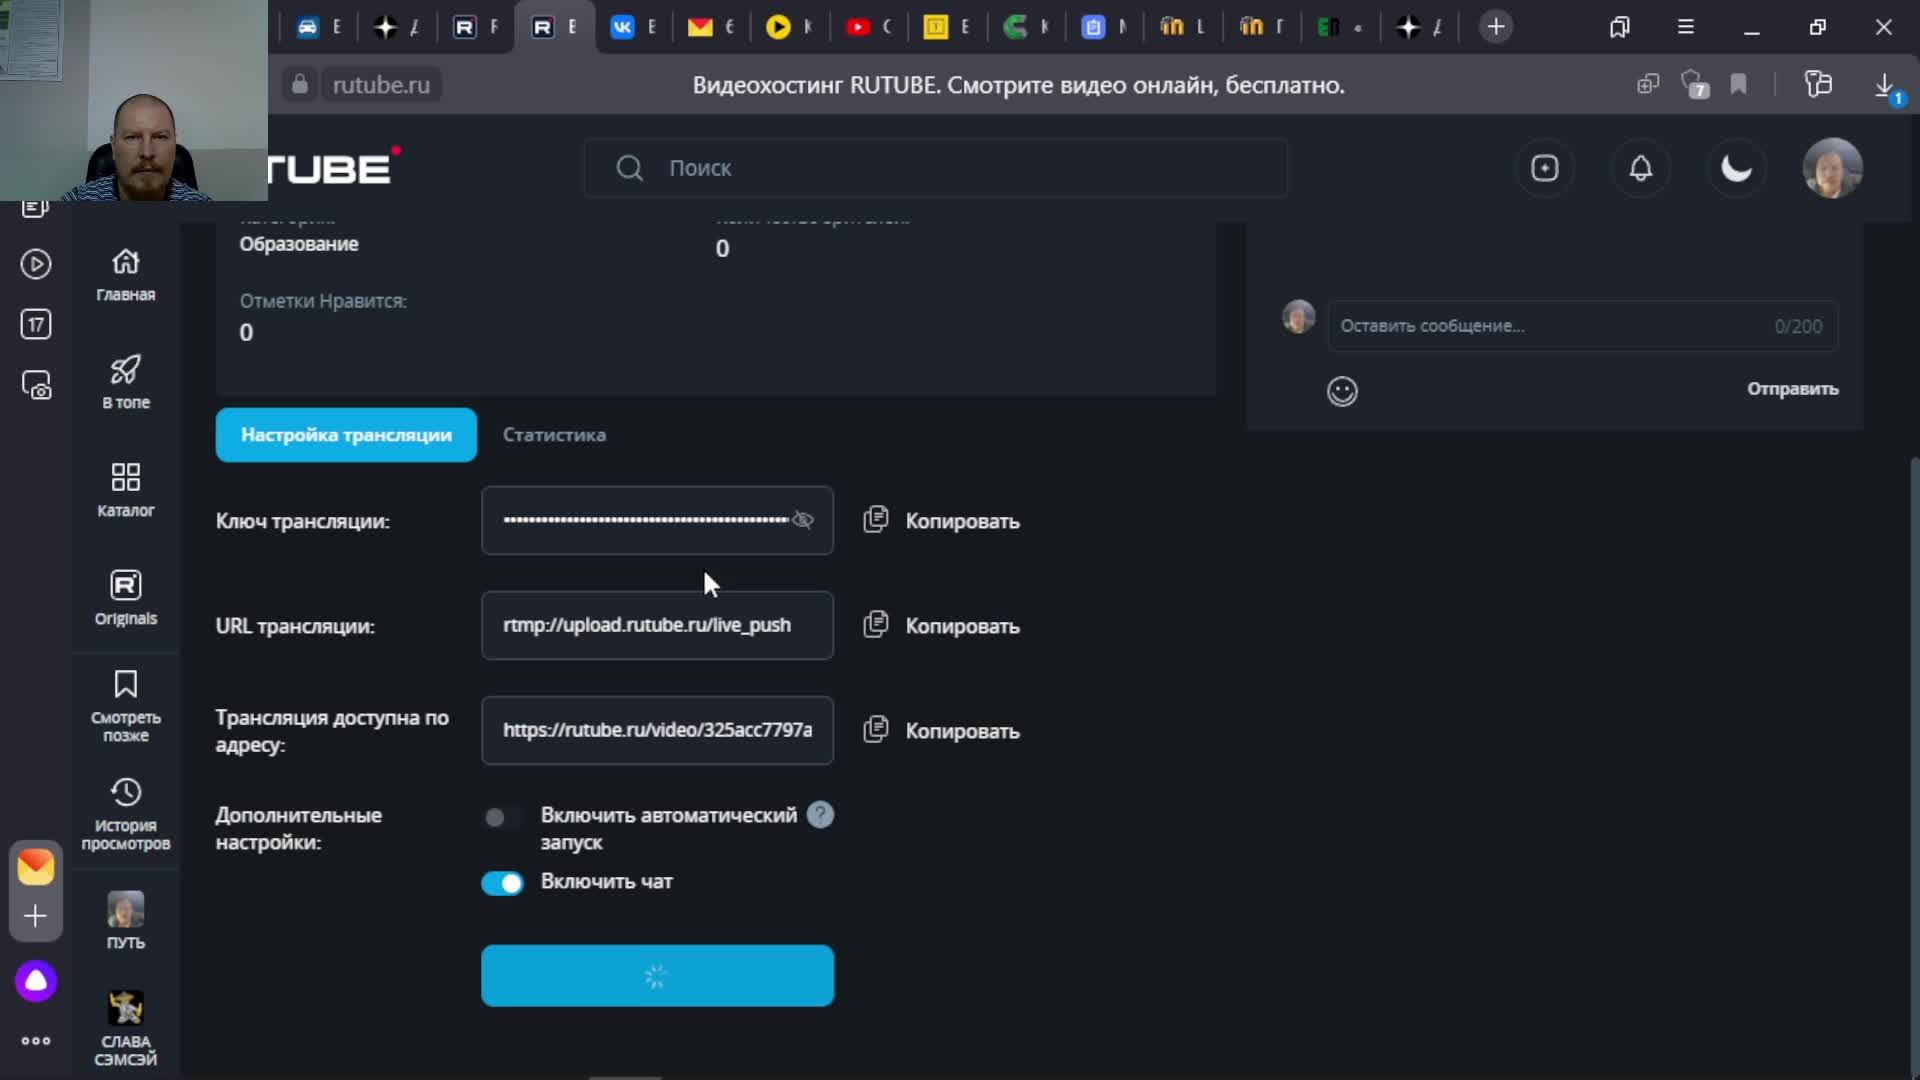This screenshot has width=1920, height=1080.
Task: Switch theme with the moon icon
Action: point(1736,168)
